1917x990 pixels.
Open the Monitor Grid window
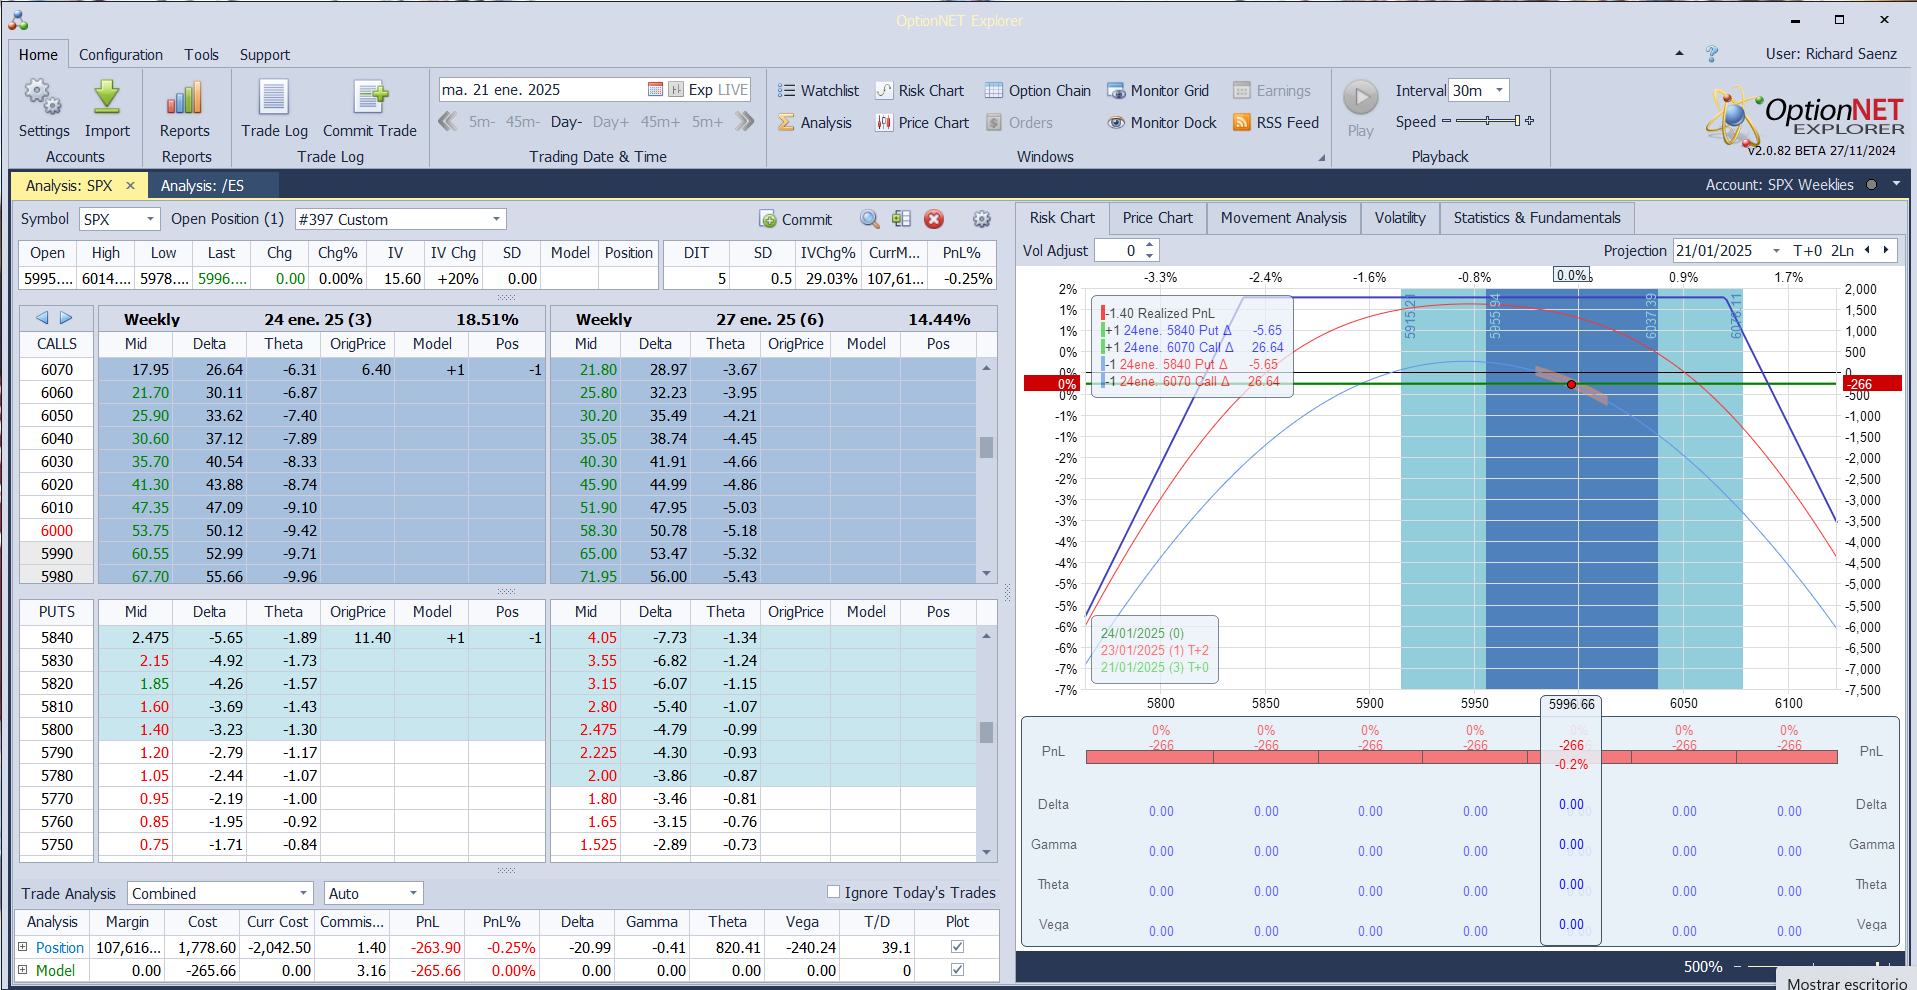pyautogui.click(x=1158, y=91)
